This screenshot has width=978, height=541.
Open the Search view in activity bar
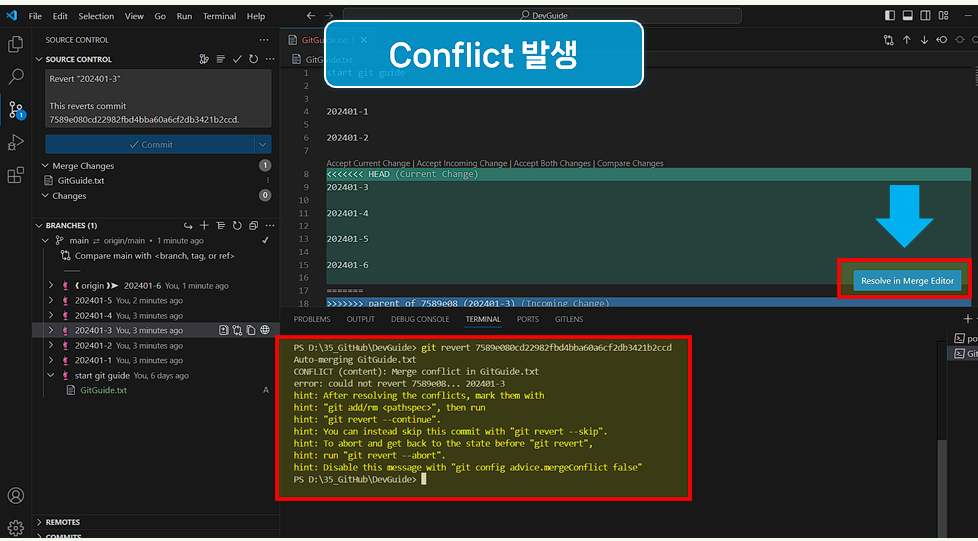click(x=15, y=77)
